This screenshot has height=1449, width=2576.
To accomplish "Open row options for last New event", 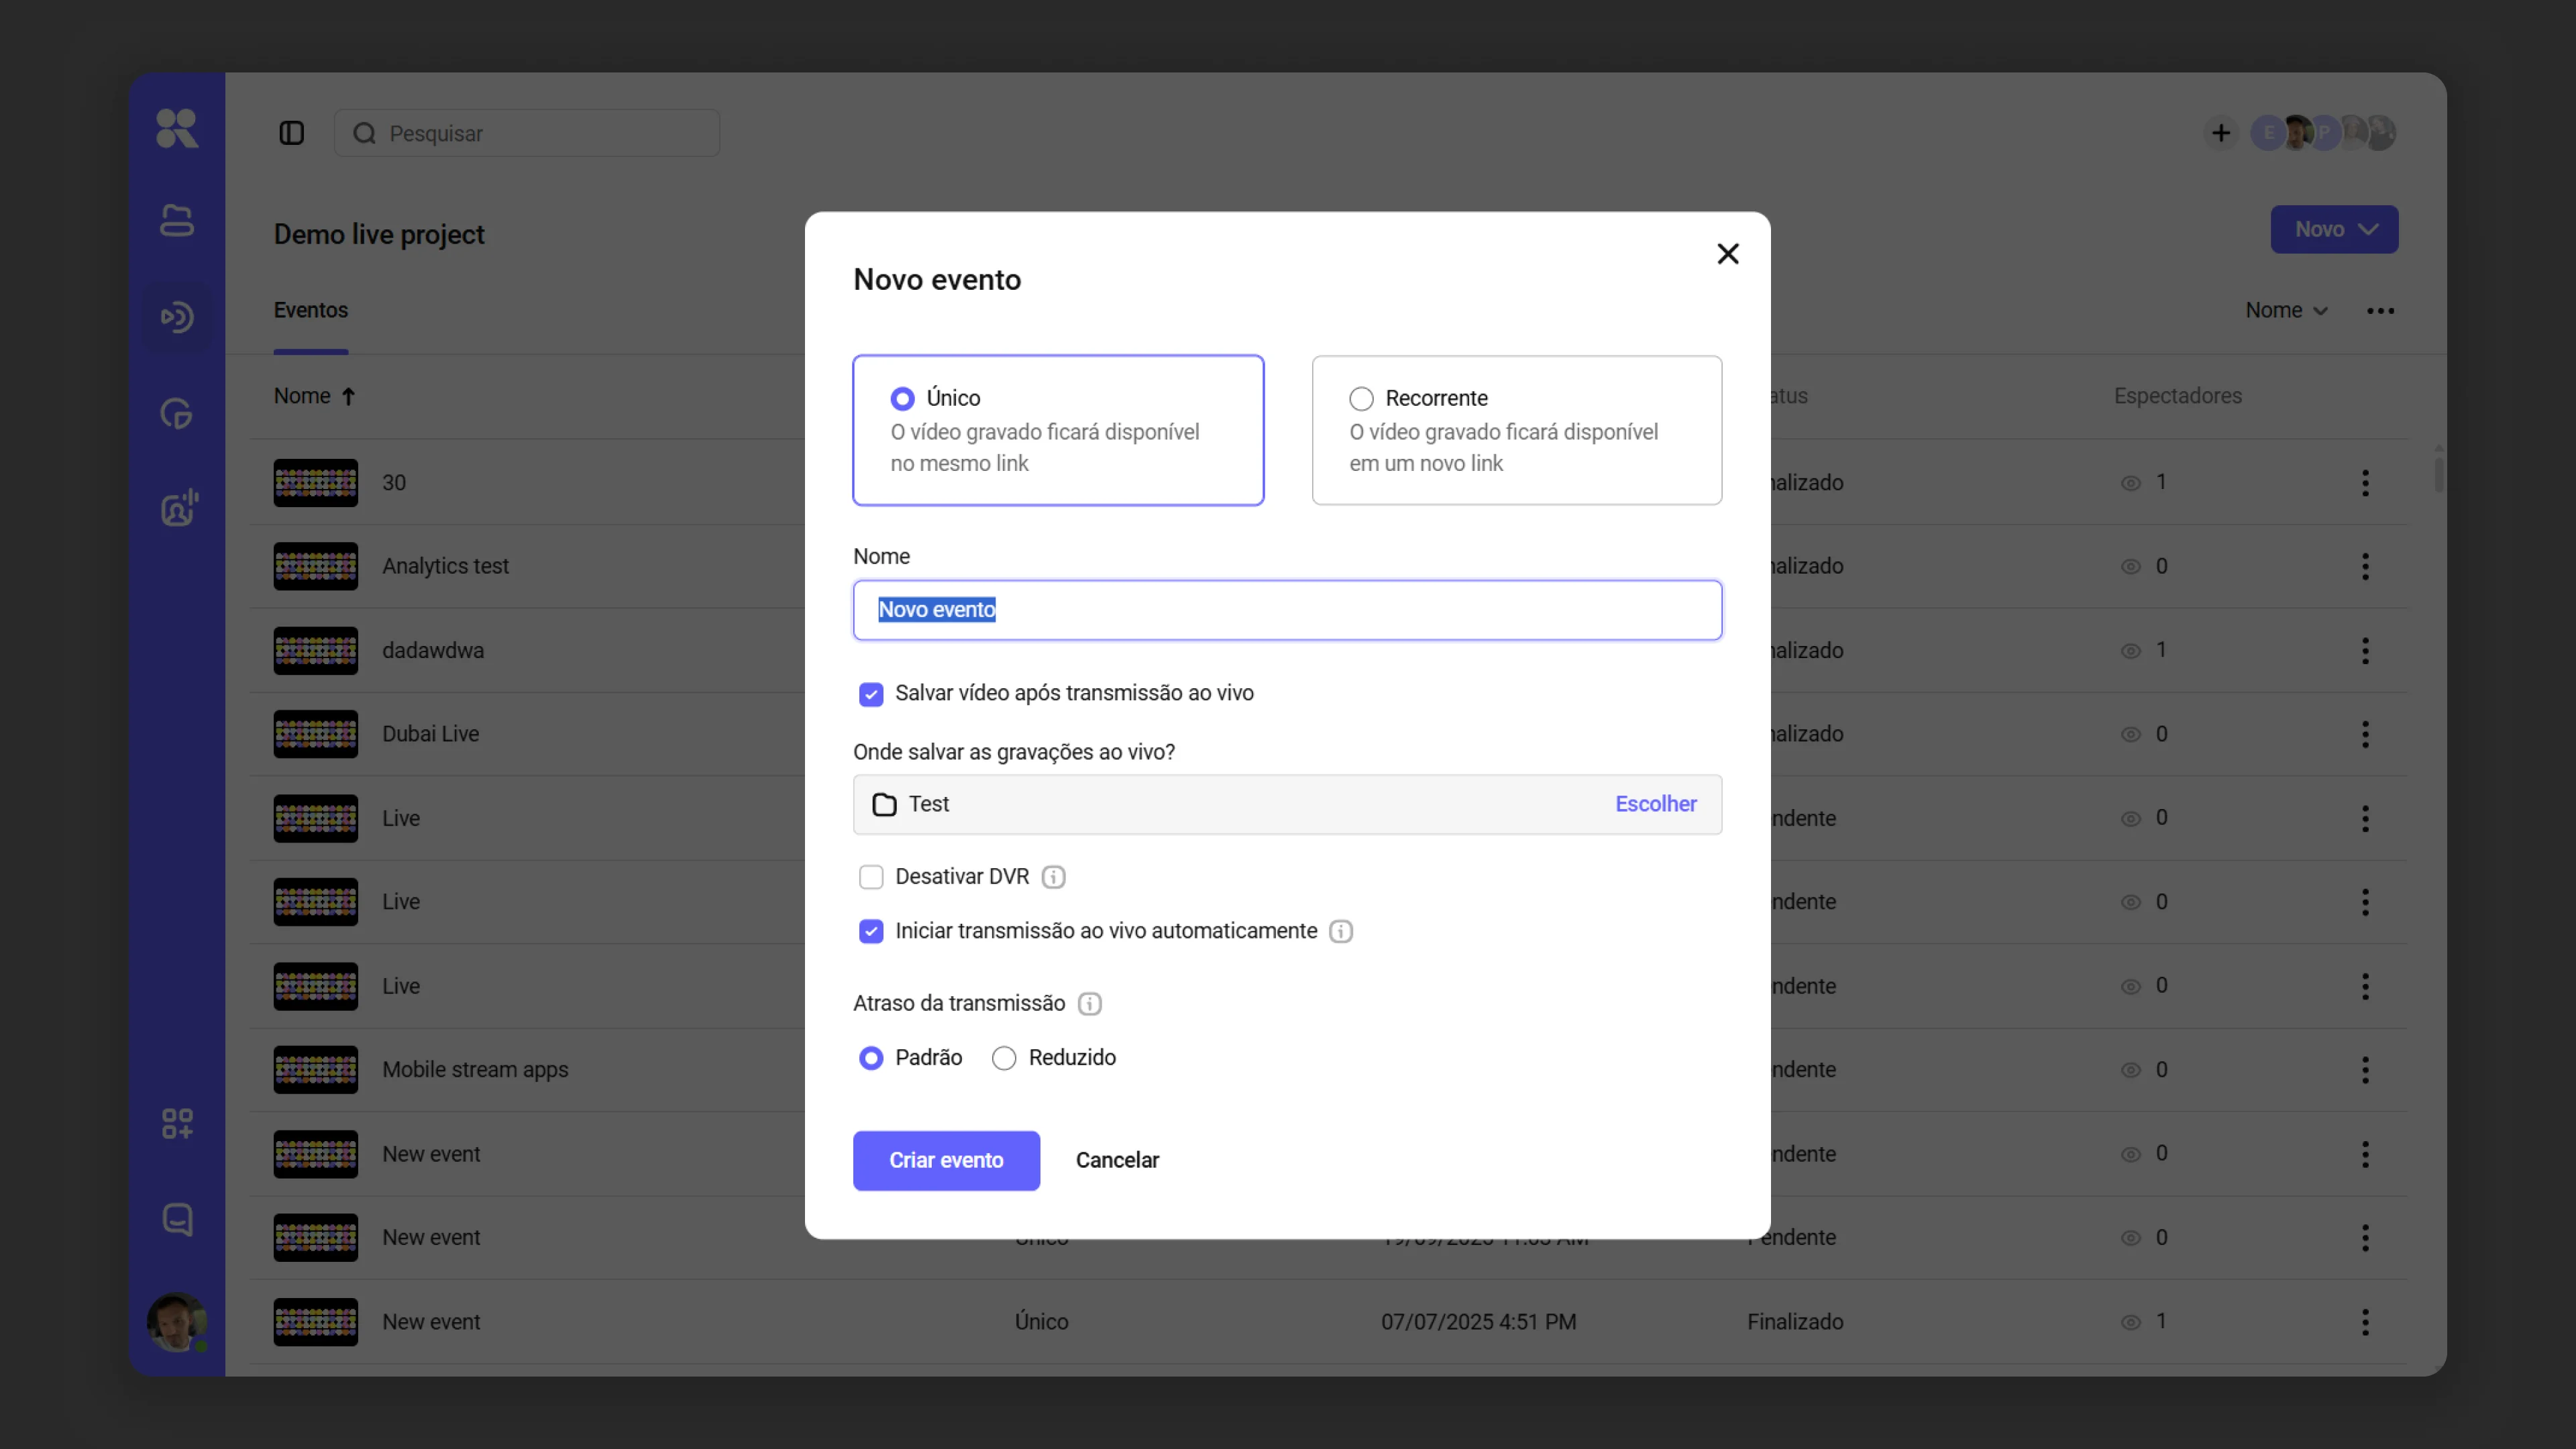I will pos(2365,1322).
